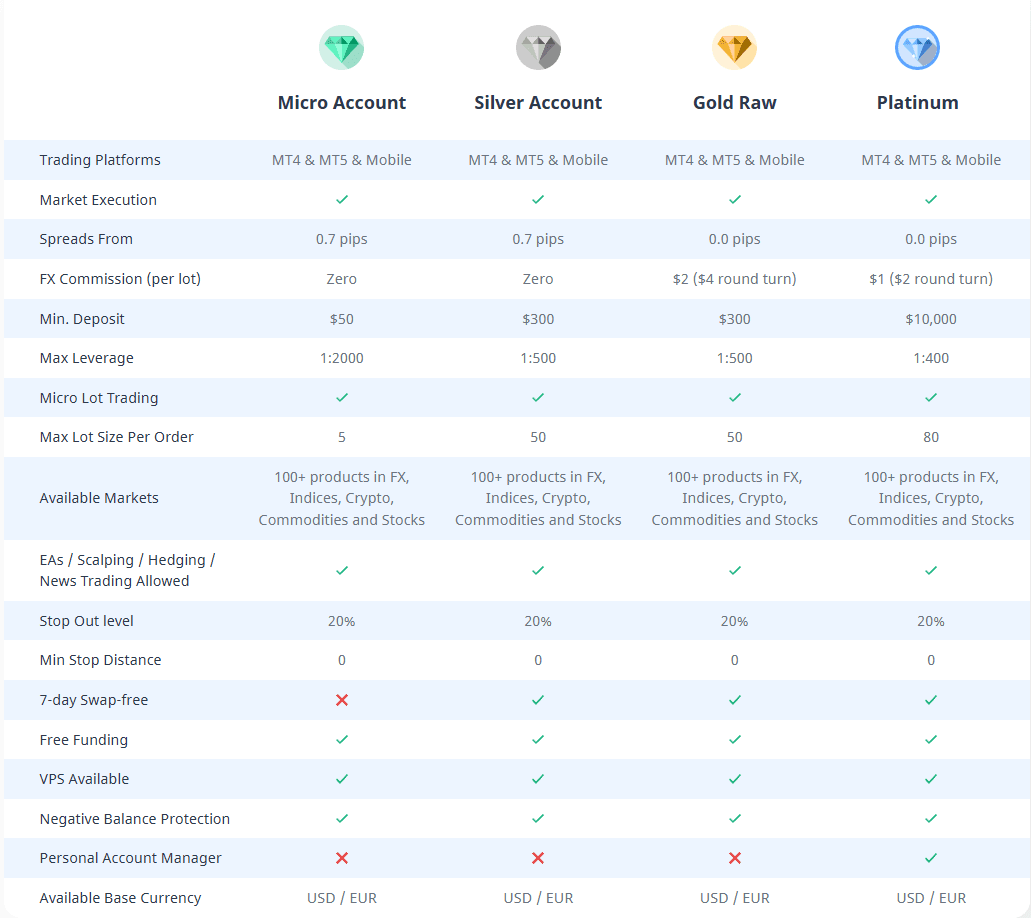Click the gold Gold Raw diamond icon
This screenshot has height=918, width=1031.
[734, 48]
